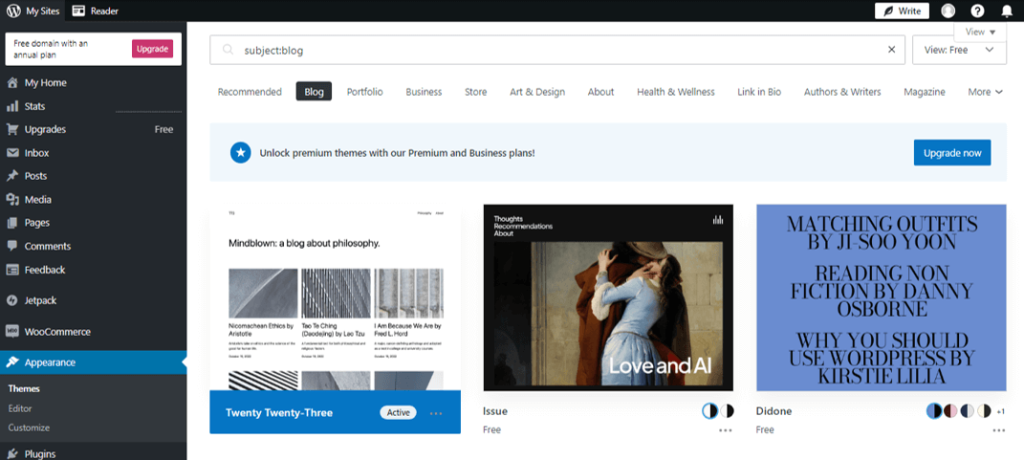
Task: Open the Reader icon in top bar
Action: [x=79, y=10]
